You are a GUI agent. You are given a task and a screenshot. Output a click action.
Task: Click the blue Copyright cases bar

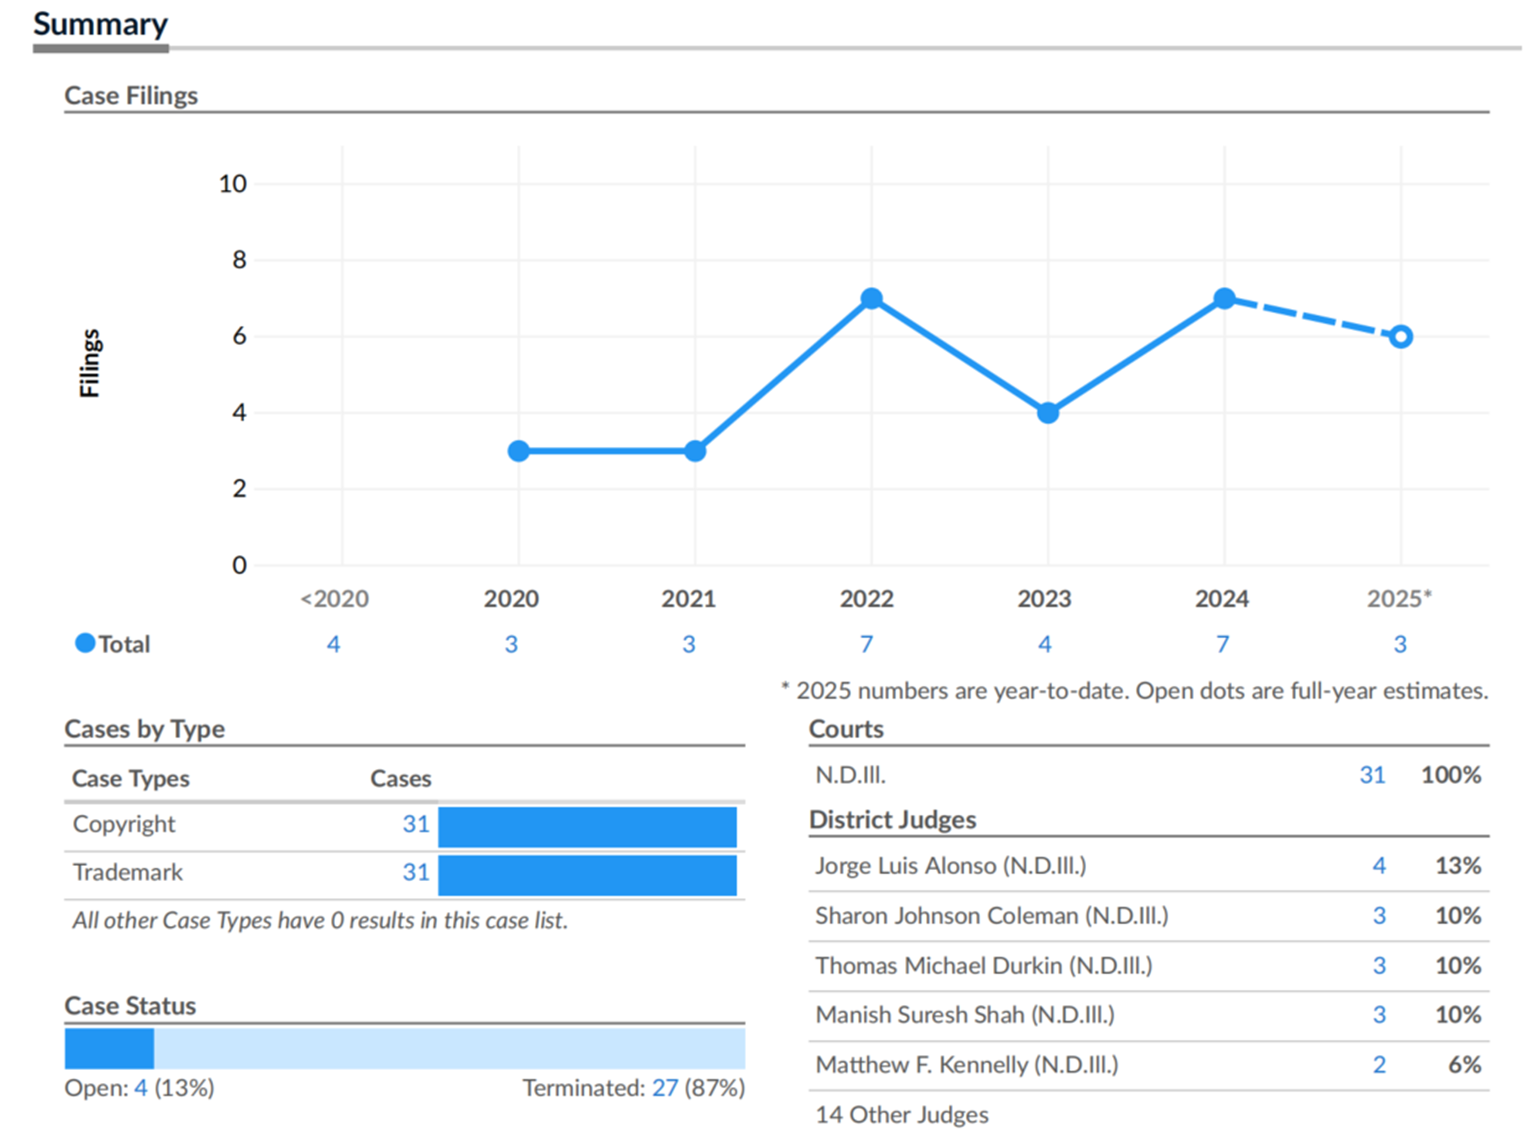pyautogui.click(x=587, y=827)
